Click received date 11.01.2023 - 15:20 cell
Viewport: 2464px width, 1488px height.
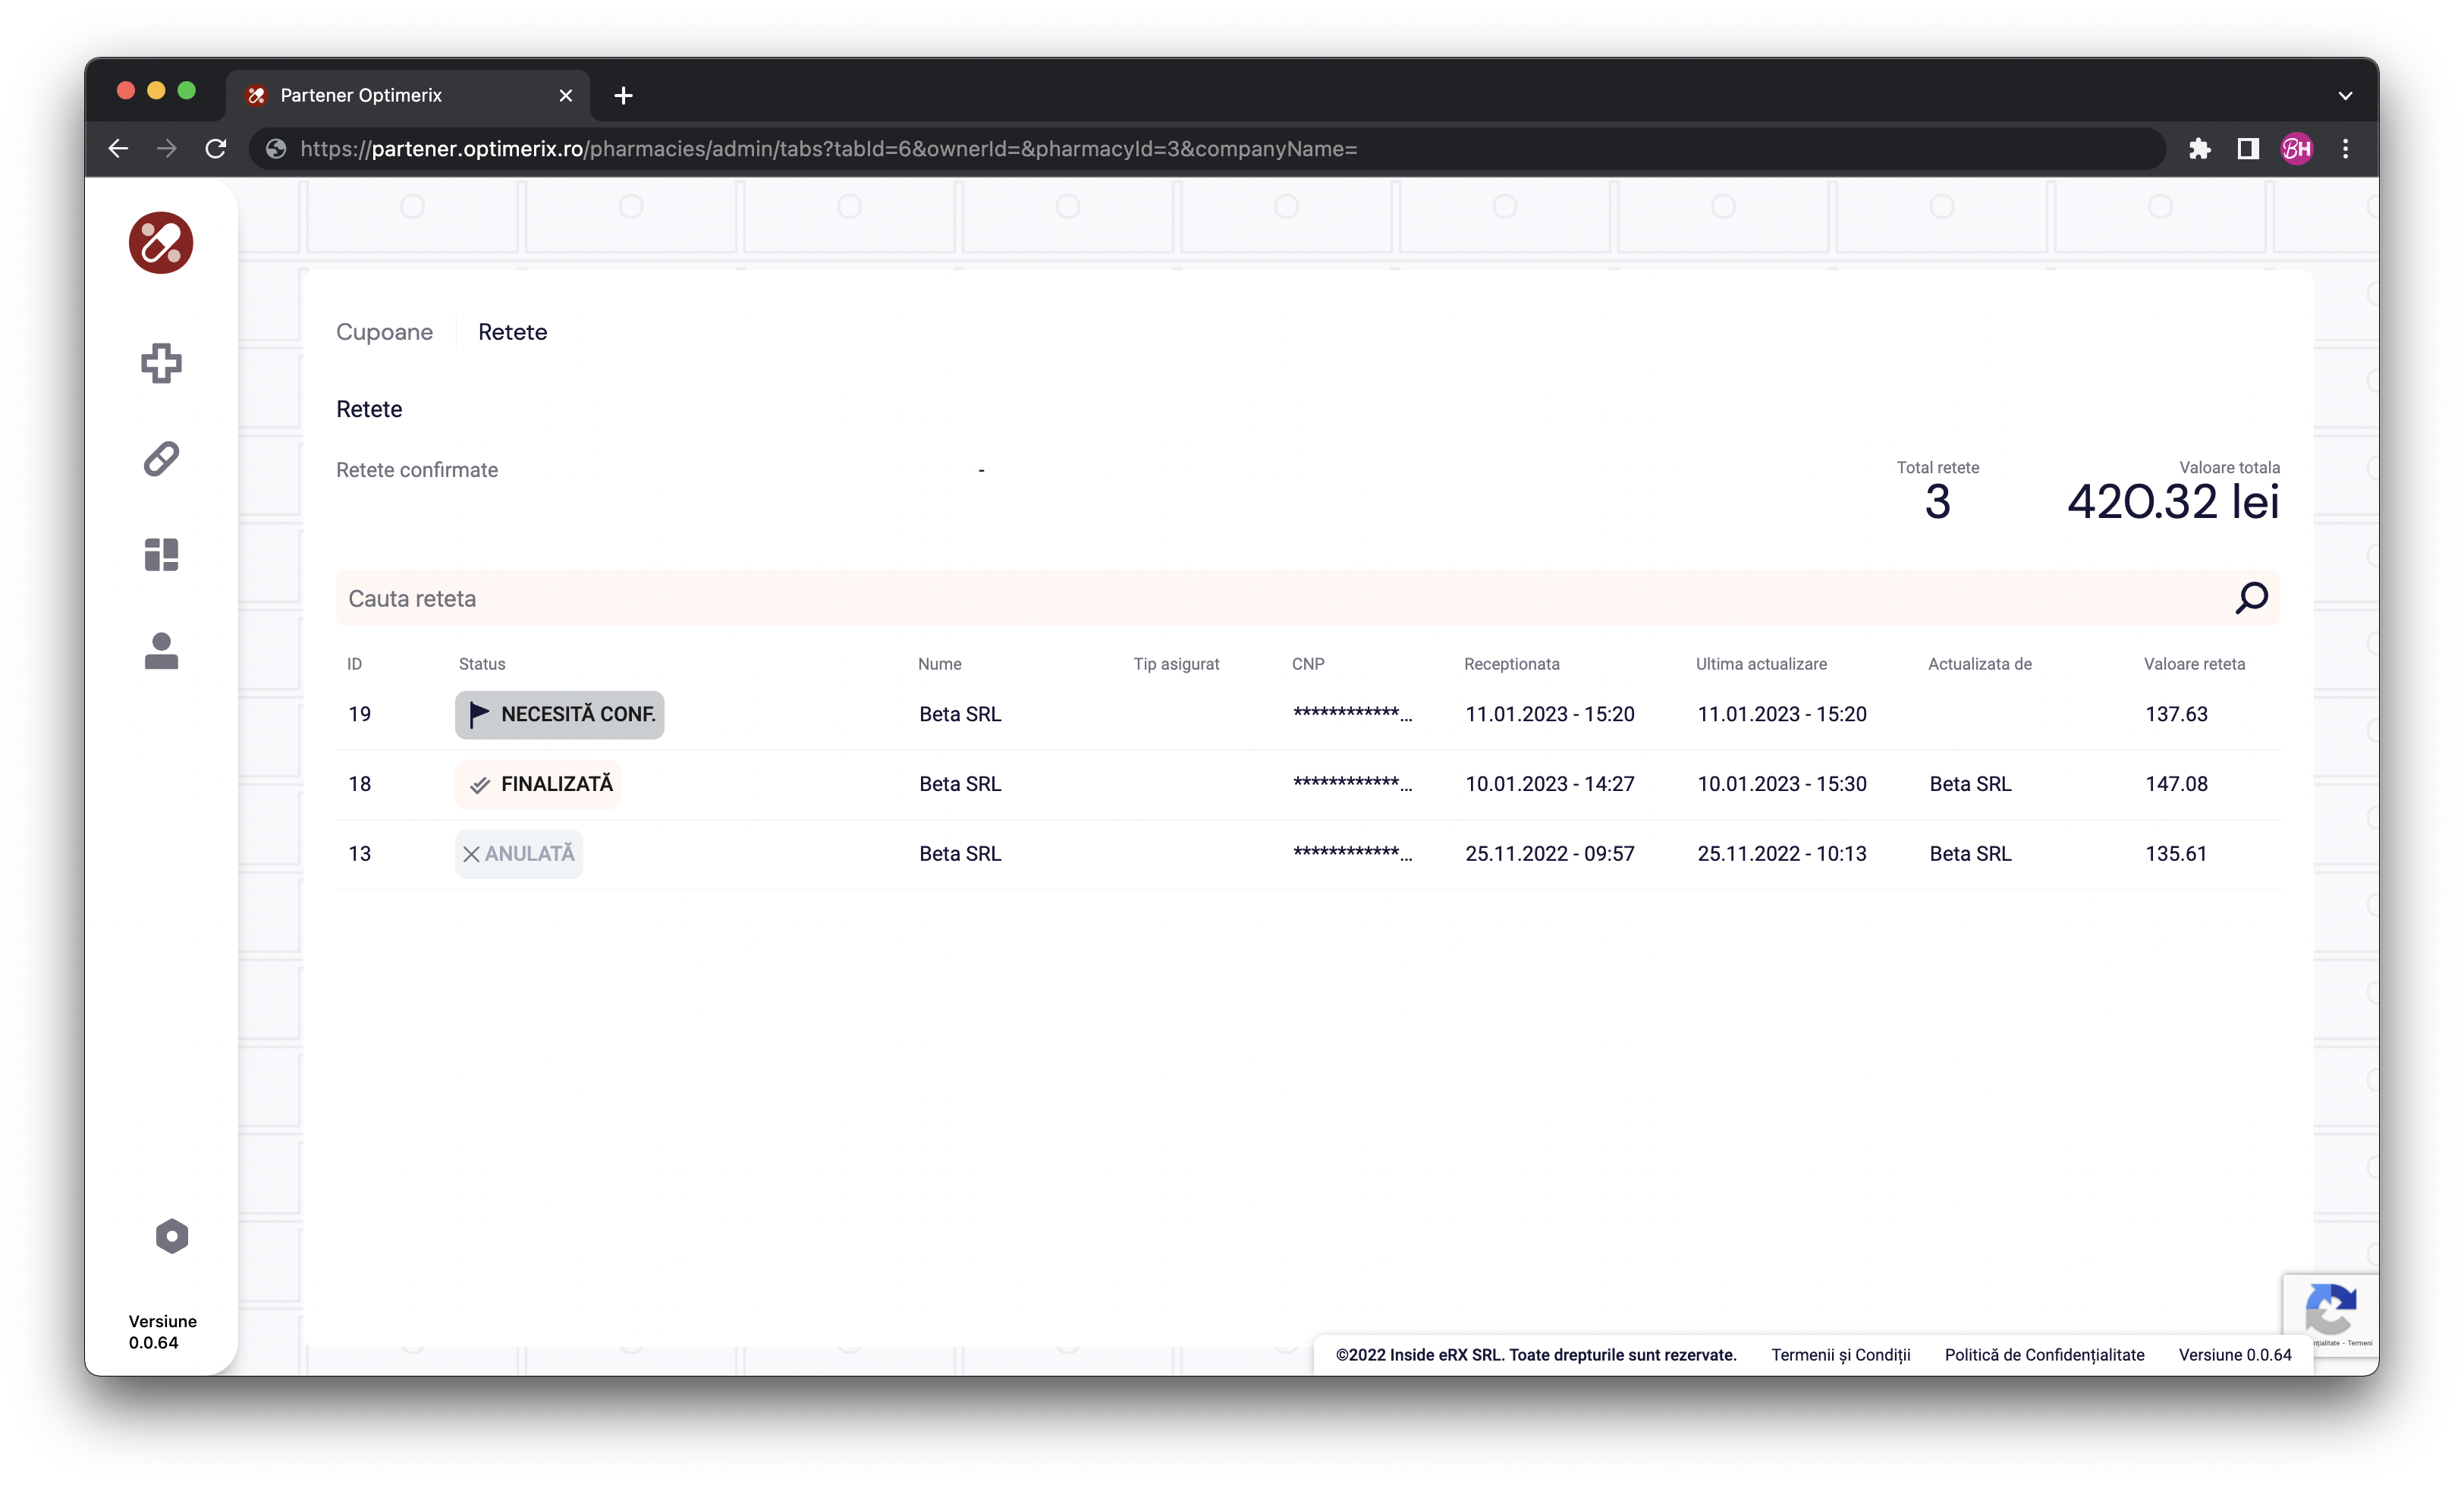[x=1549, y=714]
